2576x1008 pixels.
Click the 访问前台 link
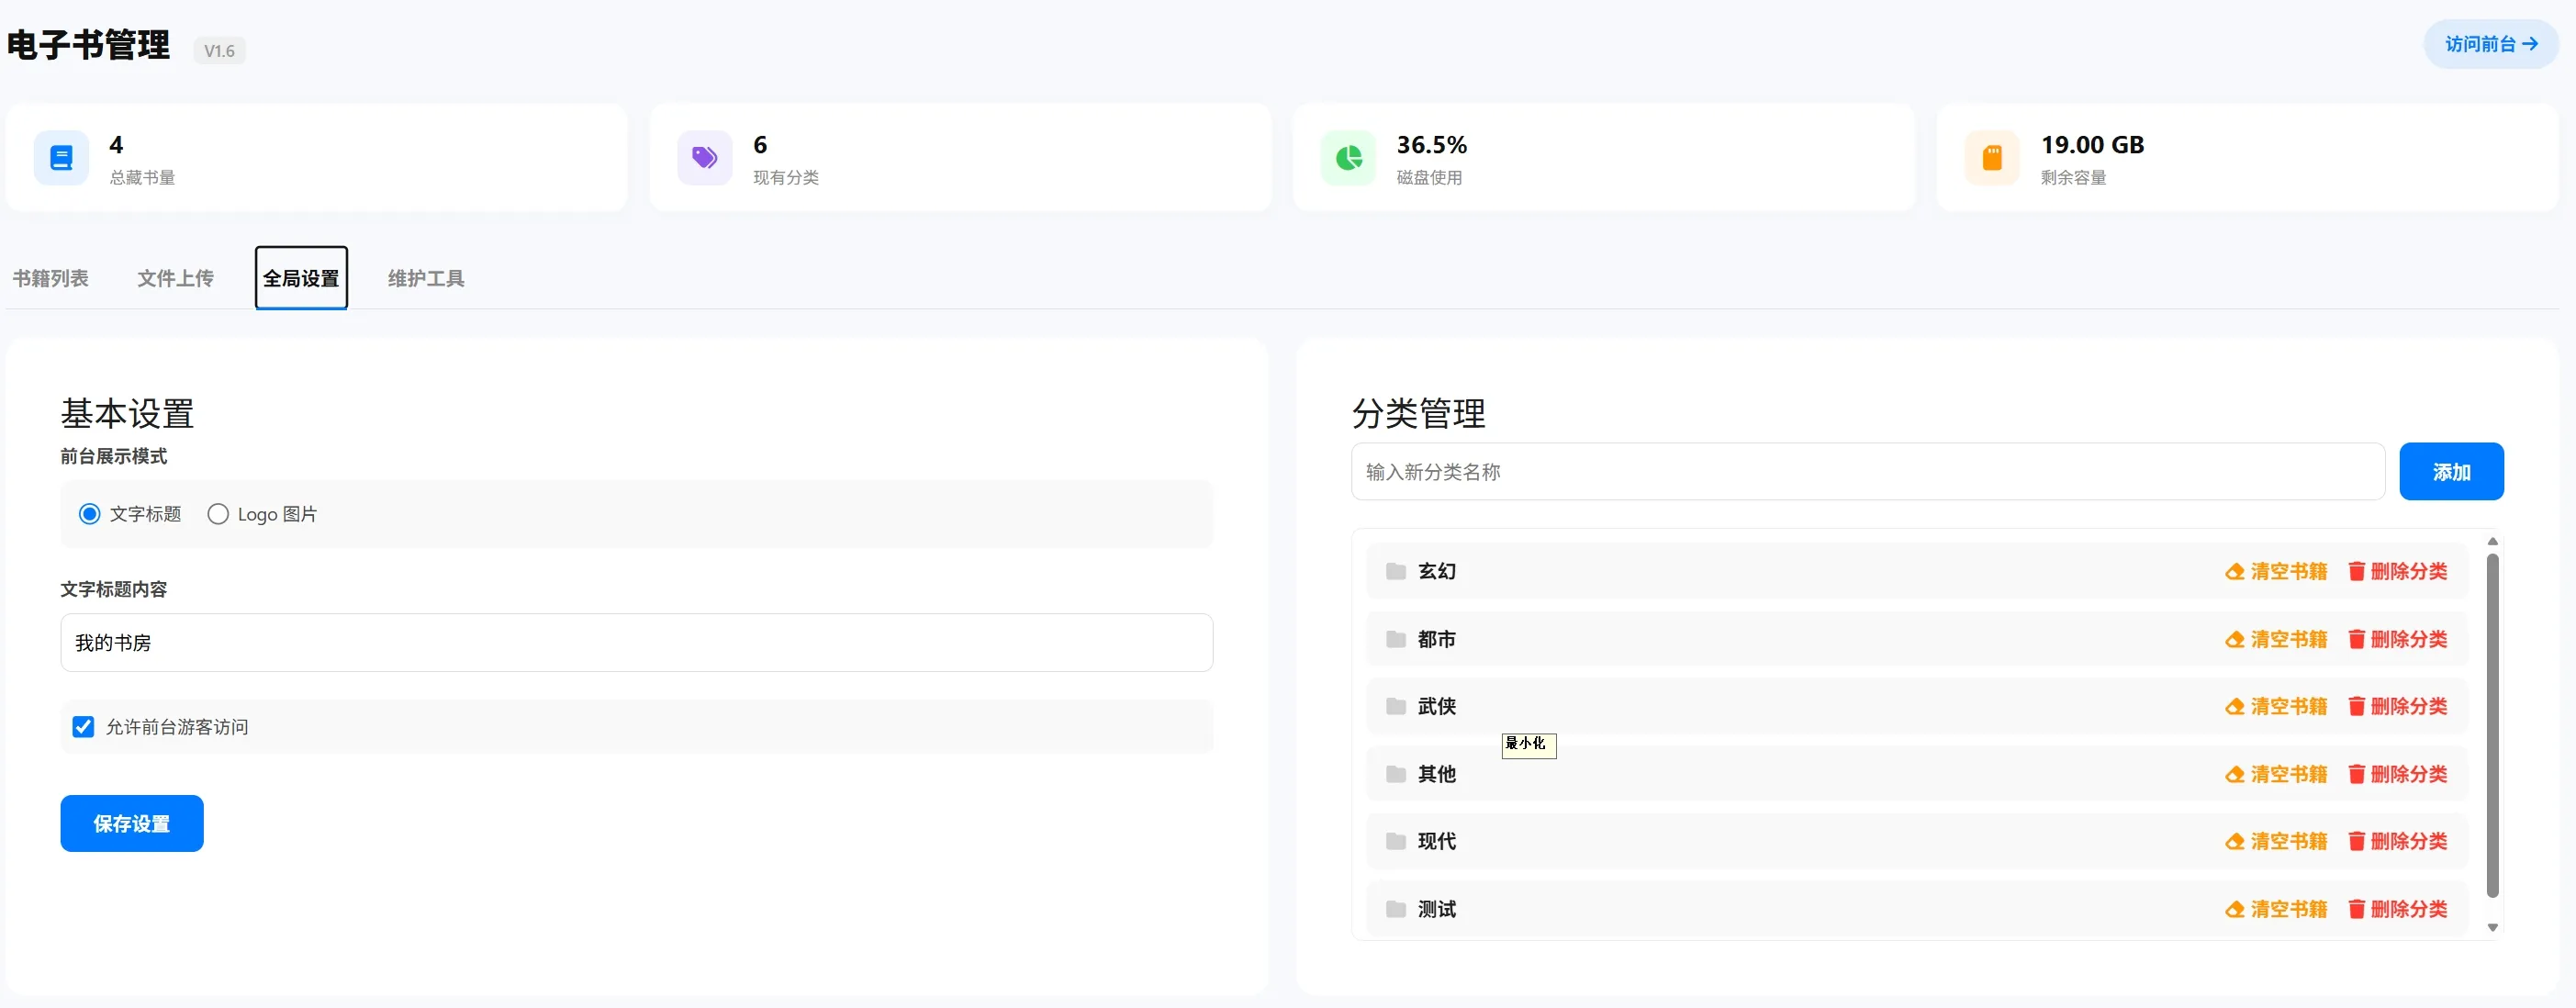coord(2491,44)
